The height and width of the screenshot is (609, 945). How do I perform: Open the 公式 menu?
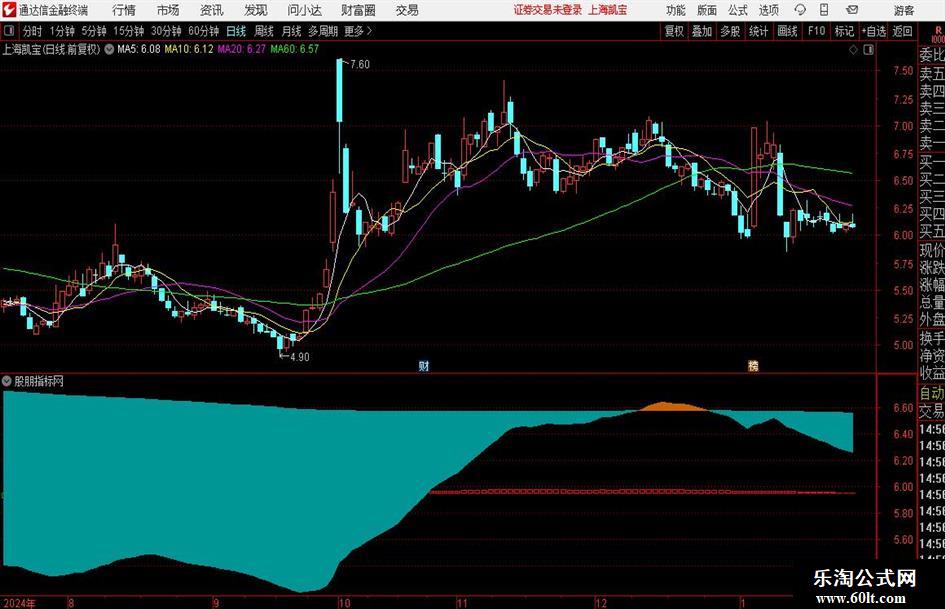click(738, 10)
